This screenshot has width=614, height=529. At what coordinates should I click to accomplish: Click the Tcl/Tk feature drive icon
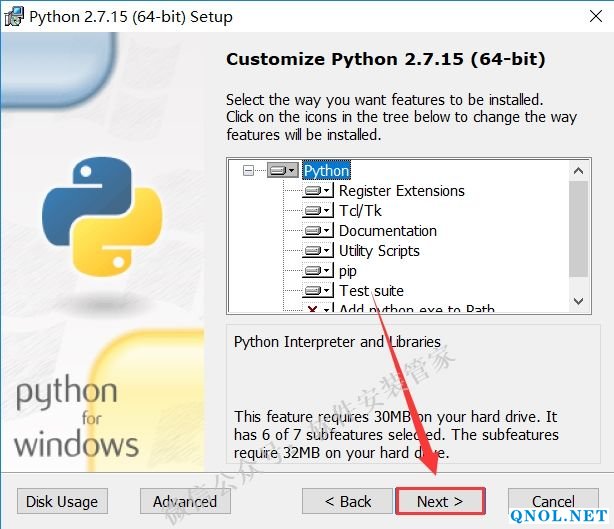point(318,211)
